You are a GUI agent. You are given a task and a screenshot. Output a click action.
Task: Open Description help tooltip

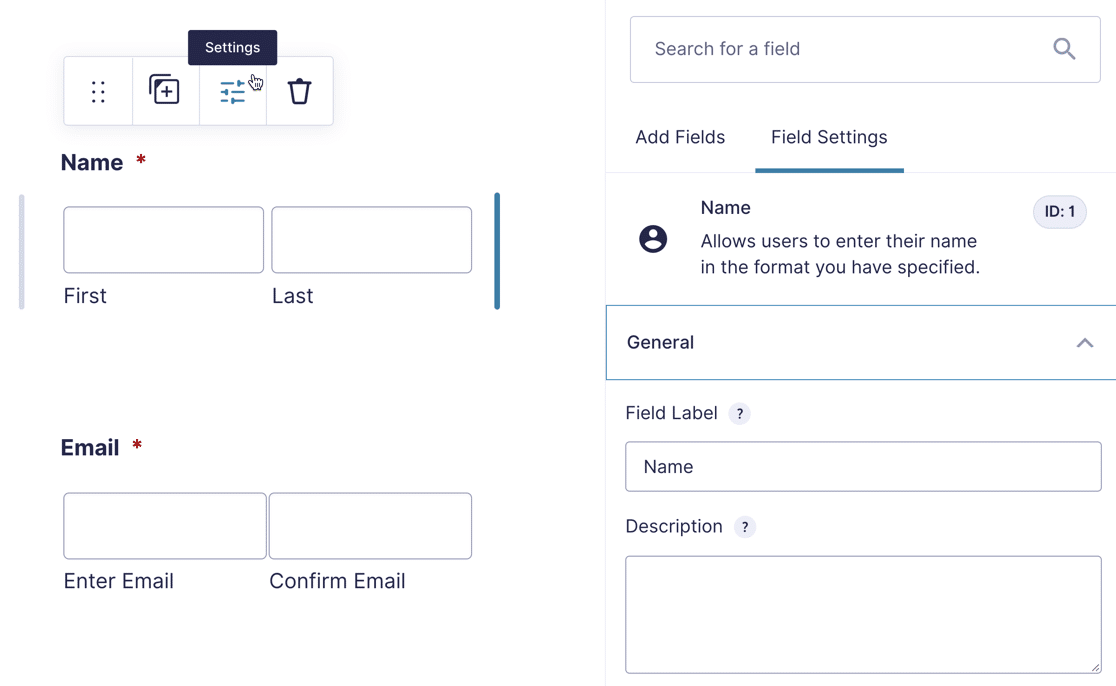click(745, 527)
